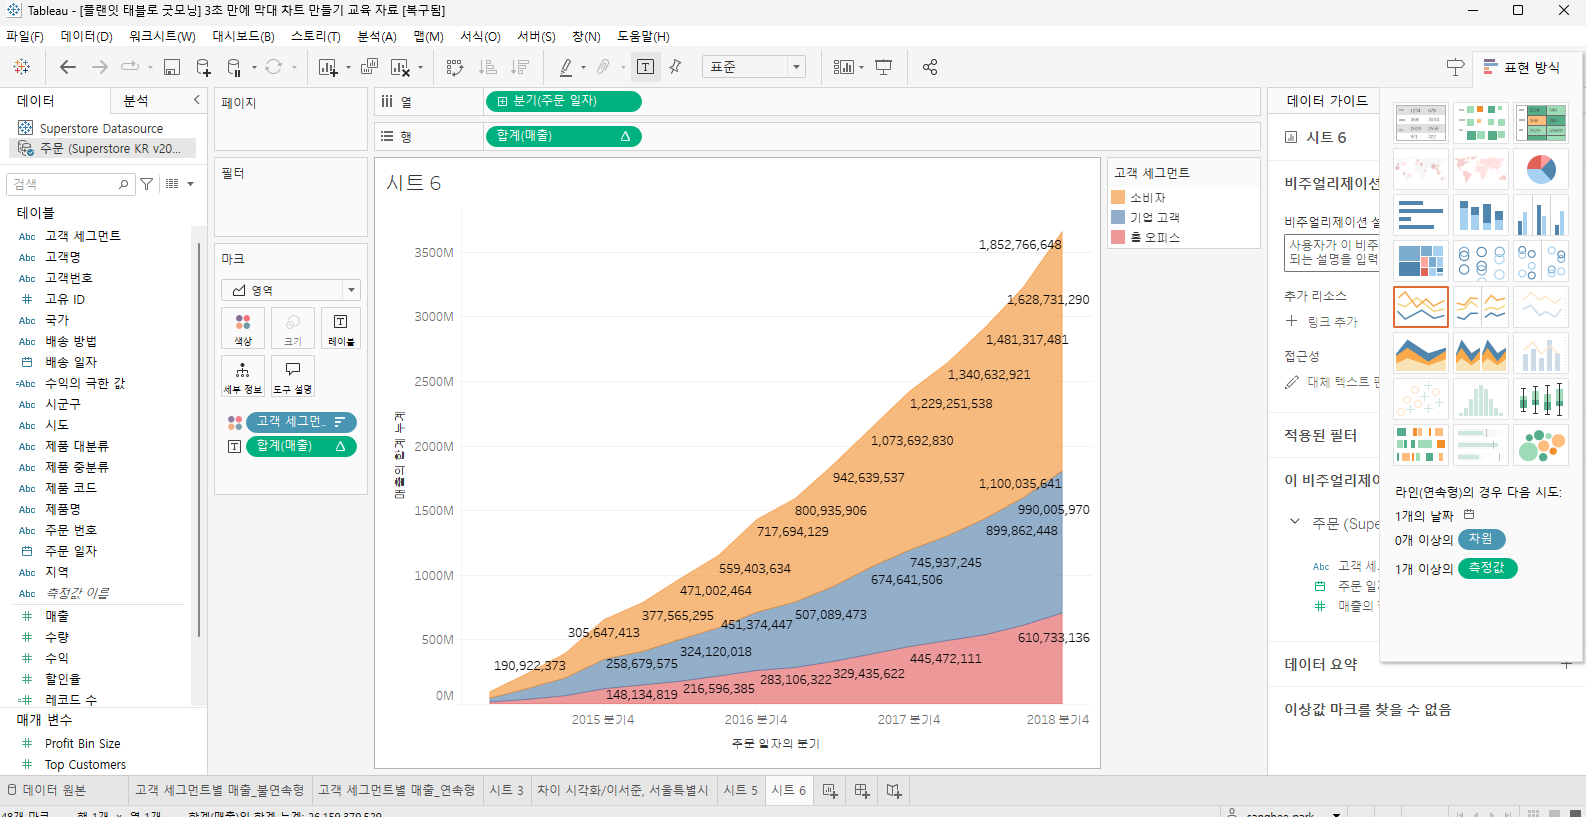Image resolution: width=1586 pixels, height=817 pixels.
Task: Click the Tableau start page icon
Action: (x=21, y=67)
